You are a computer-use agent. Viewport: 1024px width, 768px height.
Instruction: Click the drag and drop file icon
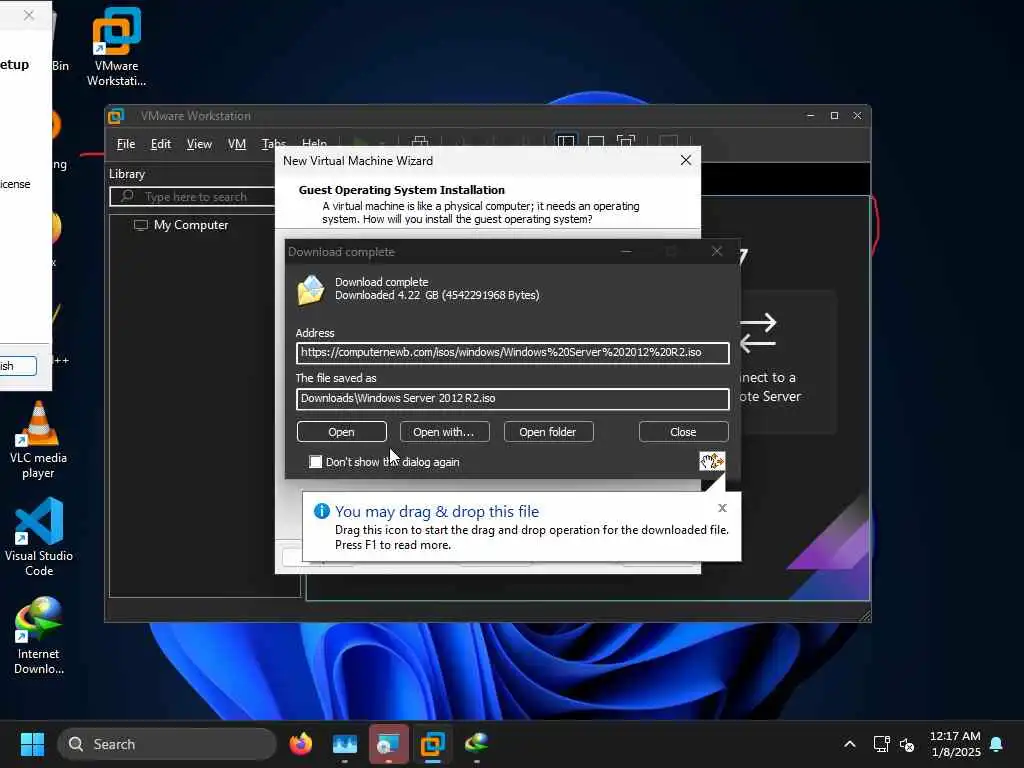(x=712, y=461)
